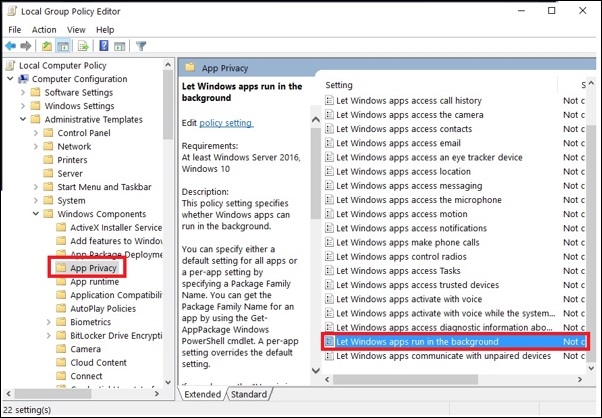Click the policy icon beside 'access motion'
This screenshot has width=602, height=418.
pos(329,214)
